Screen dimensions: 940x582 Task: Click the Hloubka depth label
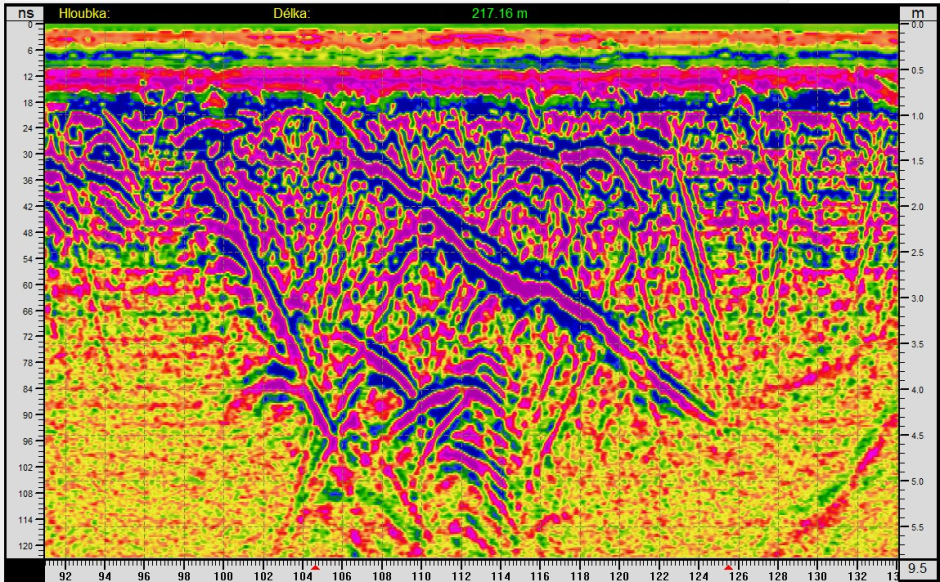[85, 13]
